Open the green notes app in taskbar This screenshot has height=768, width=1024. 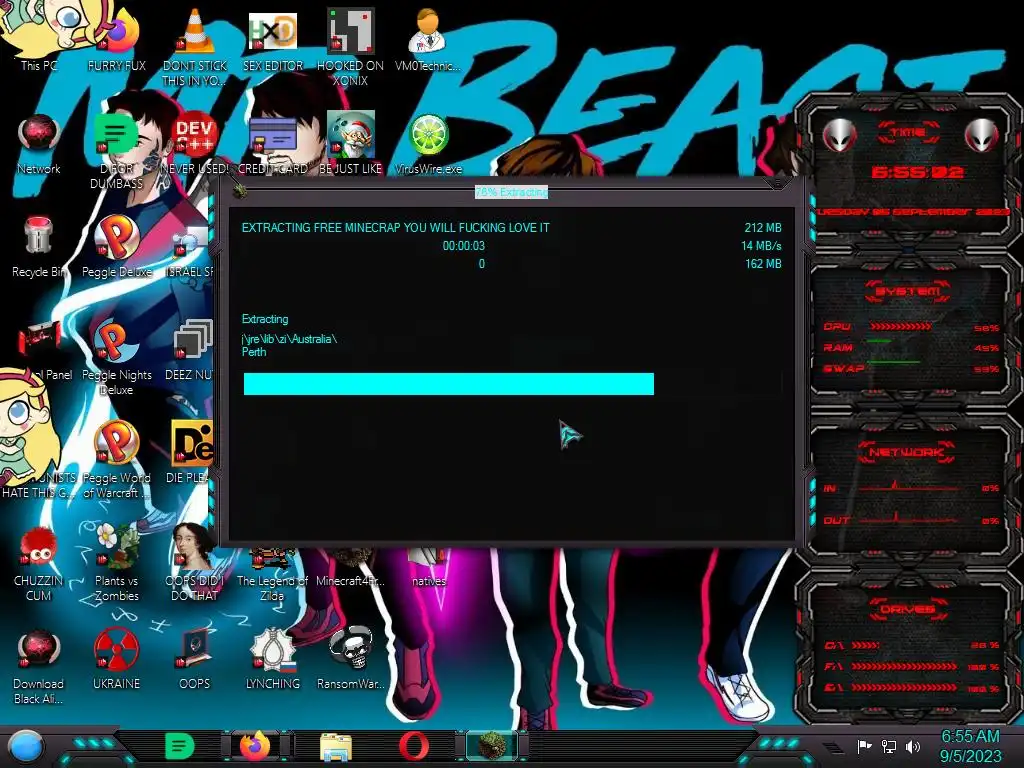(179, 746)
